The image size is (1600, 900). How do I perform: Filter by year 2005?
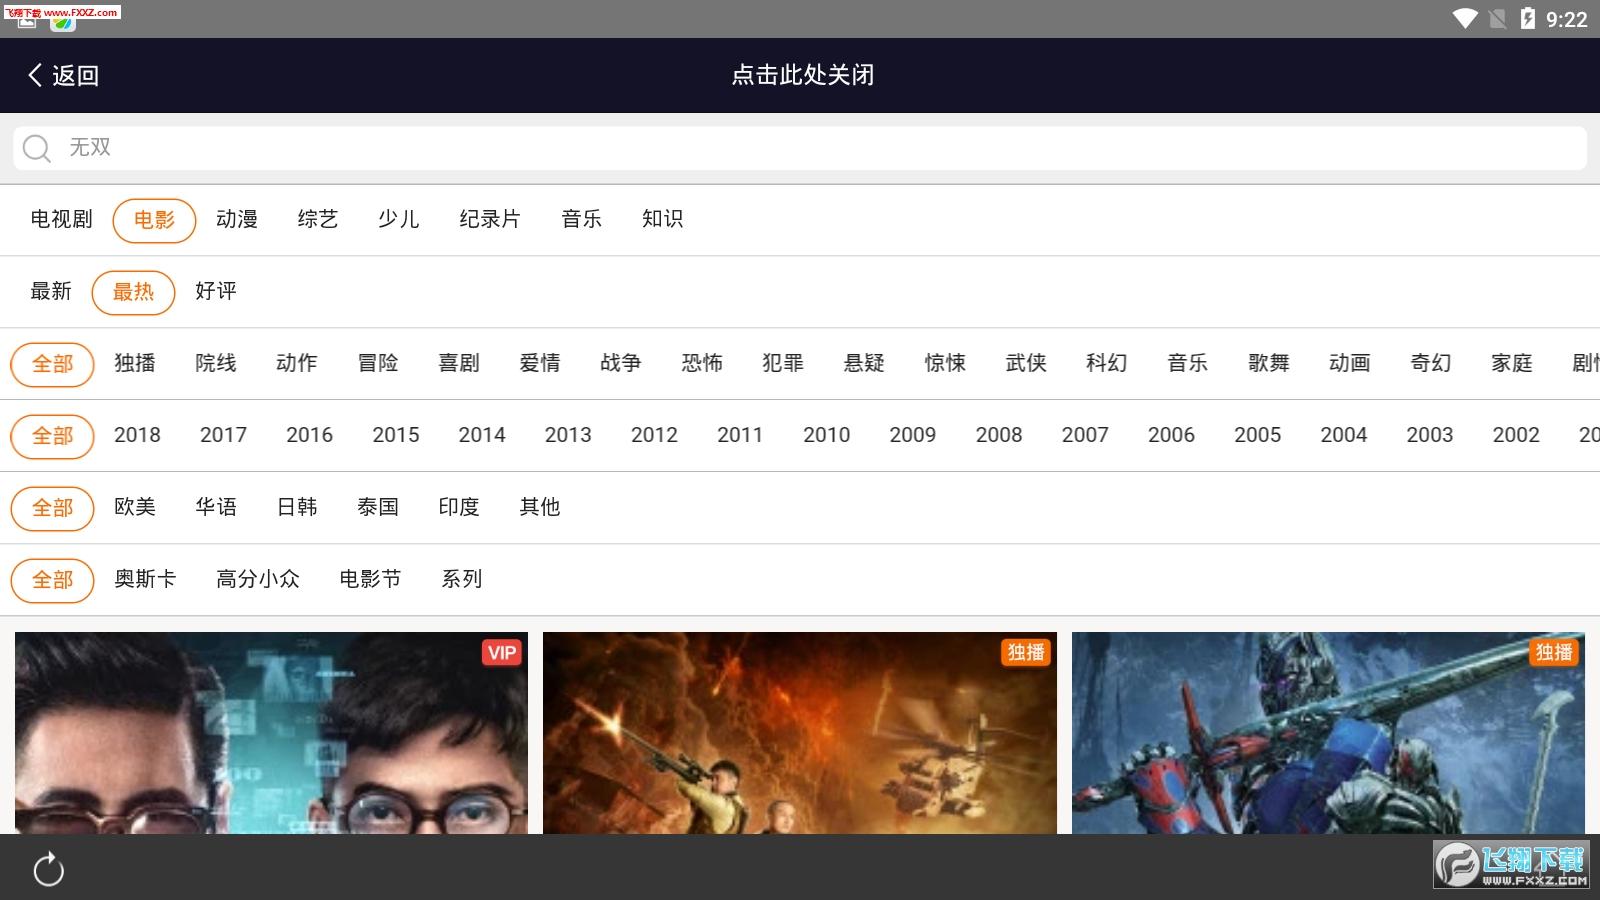(1257, 435)
